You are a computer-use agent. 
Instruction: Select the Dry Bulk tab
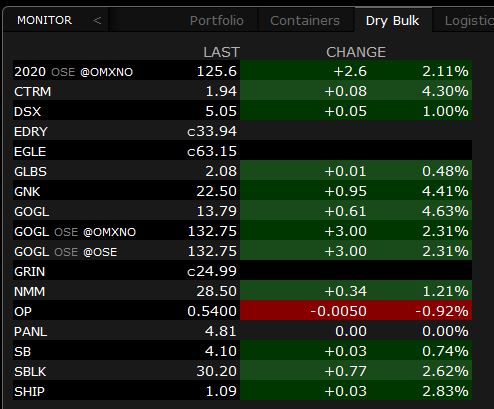392,21
